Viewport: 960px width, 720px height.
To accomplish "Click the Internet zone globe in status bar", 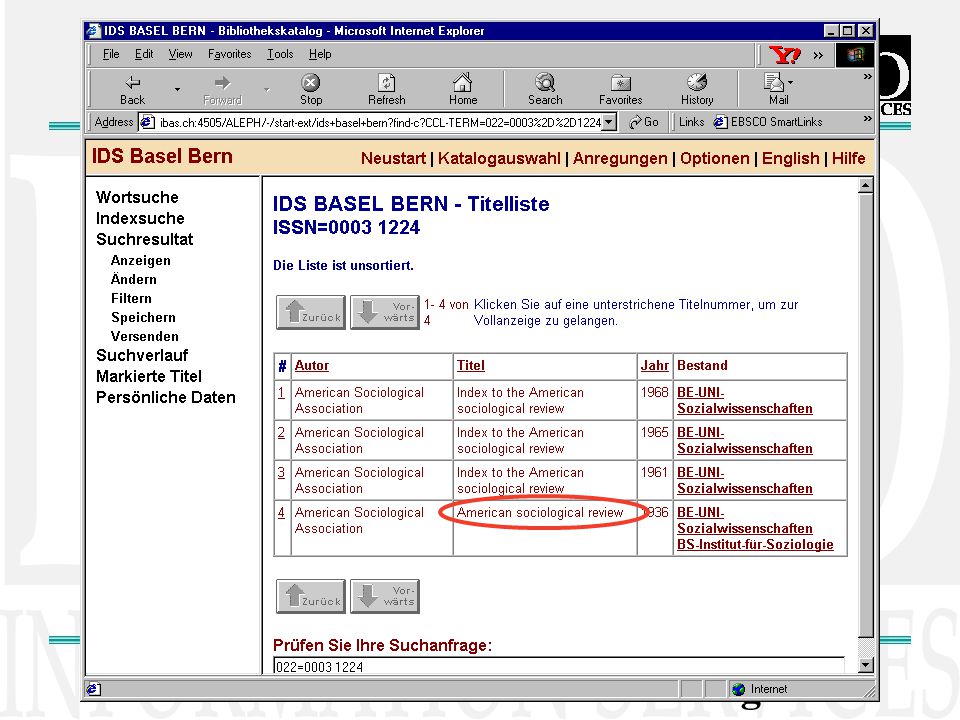I will (x=738, y=689).
